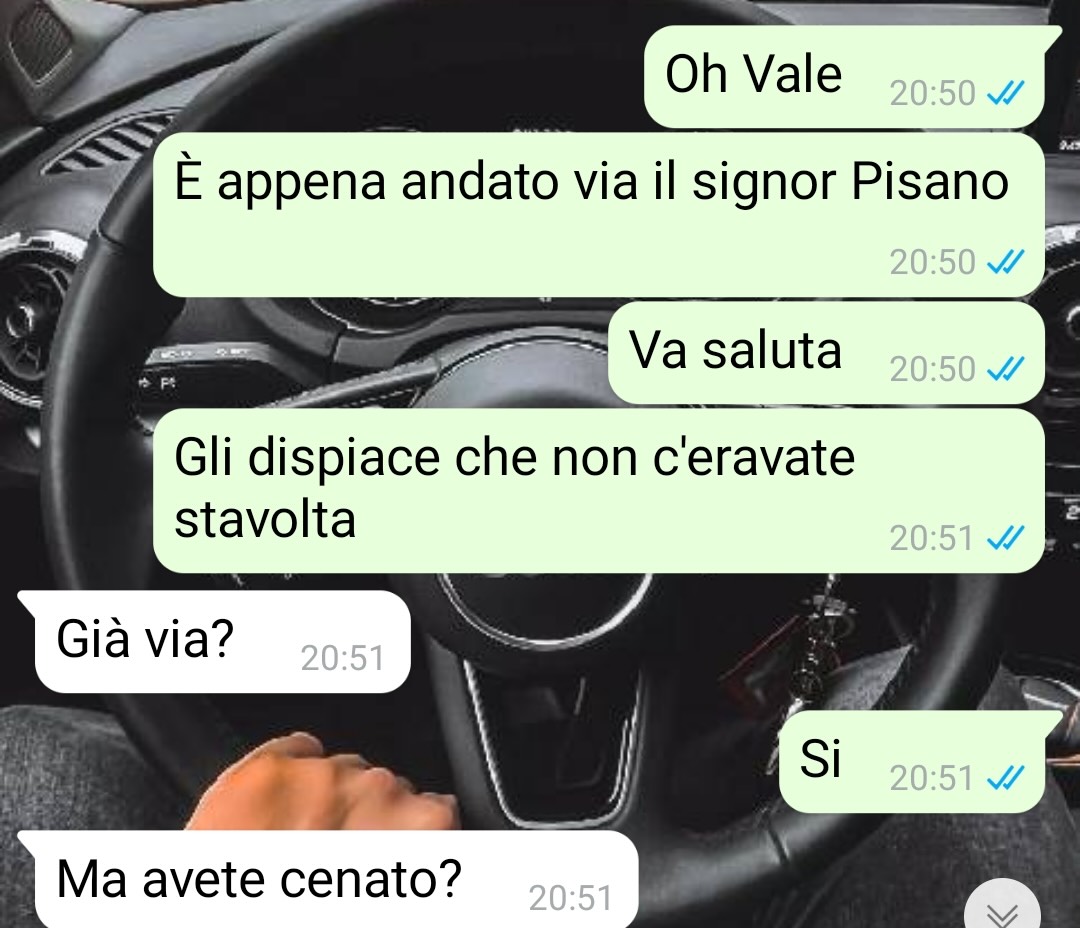Tap blue ticks next to 'Si' message
This screenshot has height=928, width=1080.
[x=1006, y=779]
